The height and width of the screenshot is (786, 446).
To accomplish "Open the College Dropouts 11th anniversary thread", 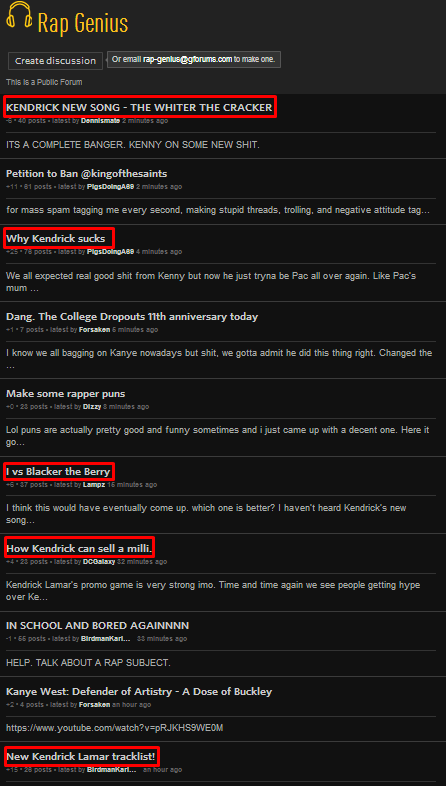I will coord(132,317).
